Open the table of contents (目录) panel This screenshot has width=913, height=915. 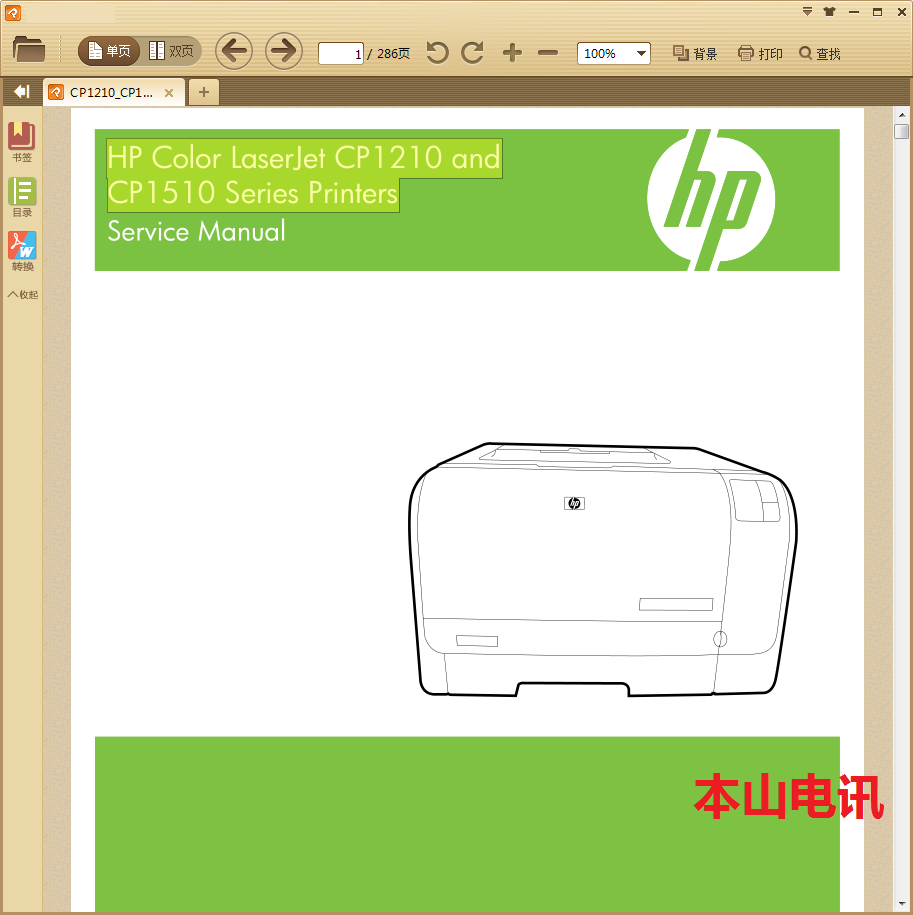coord(22,197)
